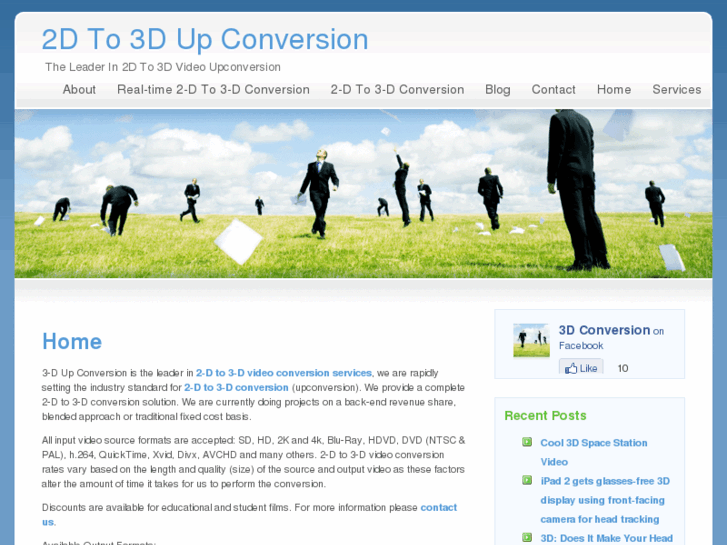Click the 3D Conversion Facebook profile thumbnail
727x545 pixels.
pos(531,340)
